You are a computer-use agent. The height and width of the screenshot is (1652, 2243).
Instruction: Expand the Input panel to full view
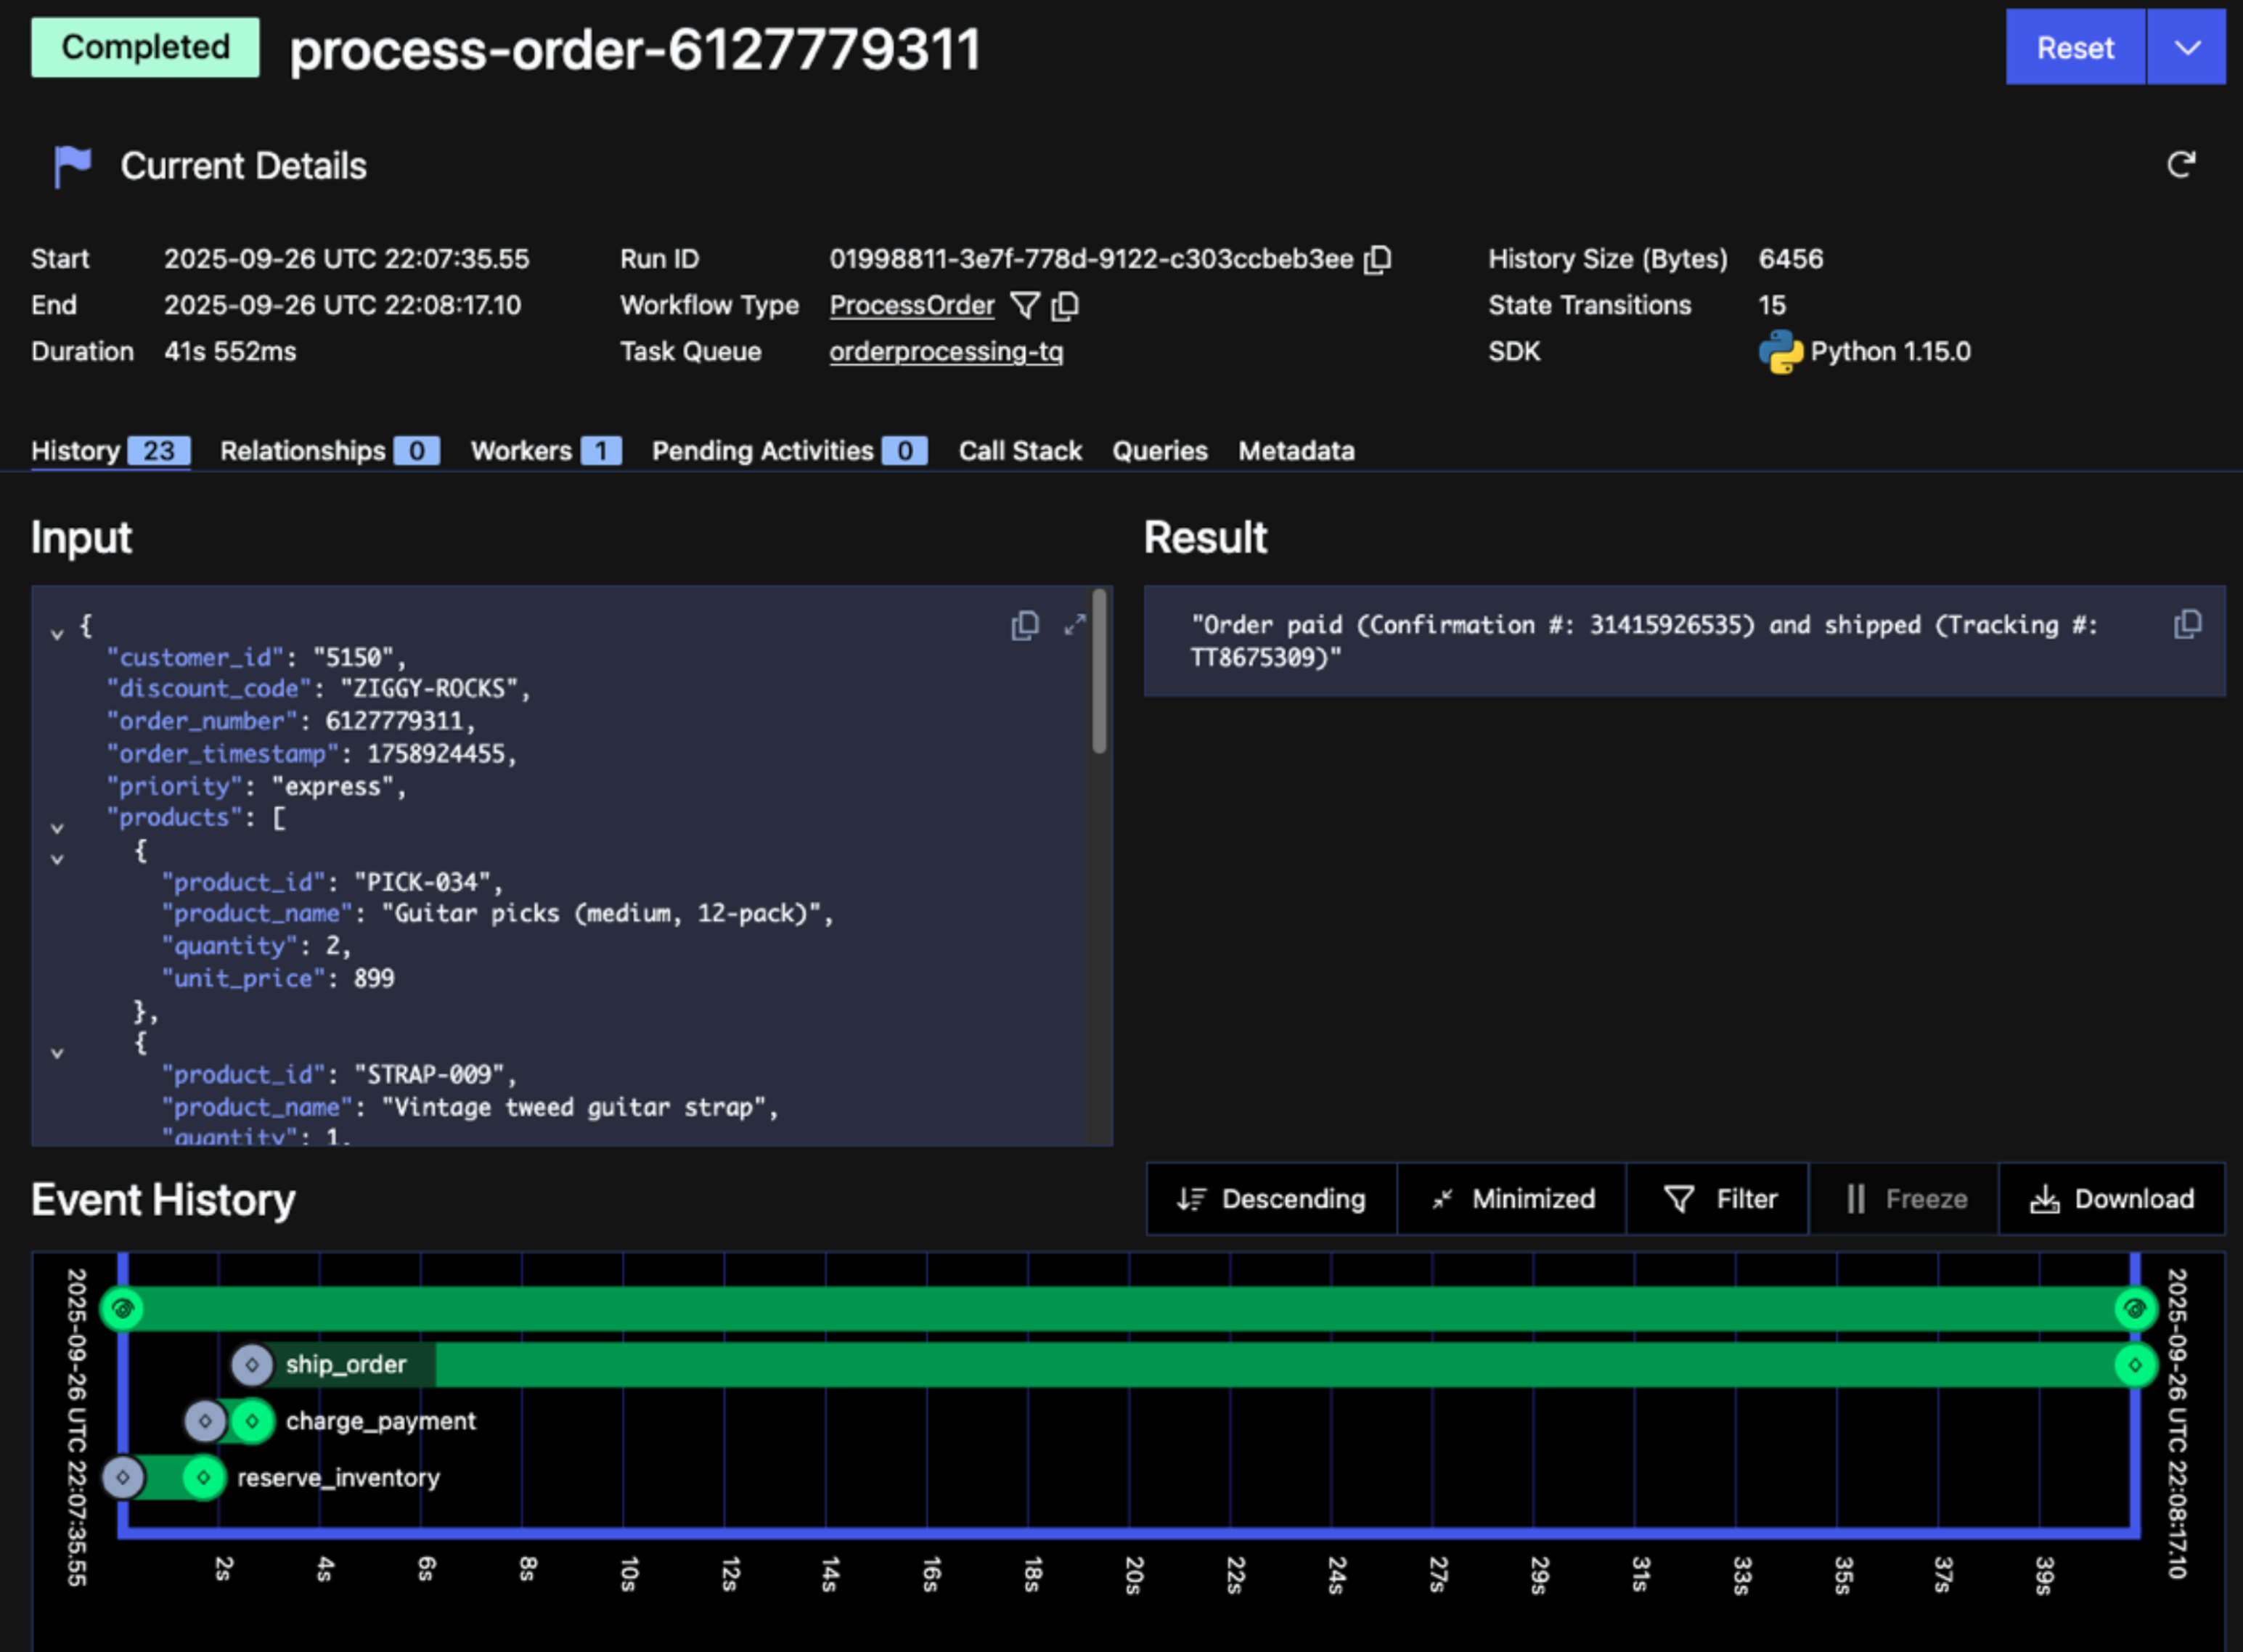tap(1075, 625)
